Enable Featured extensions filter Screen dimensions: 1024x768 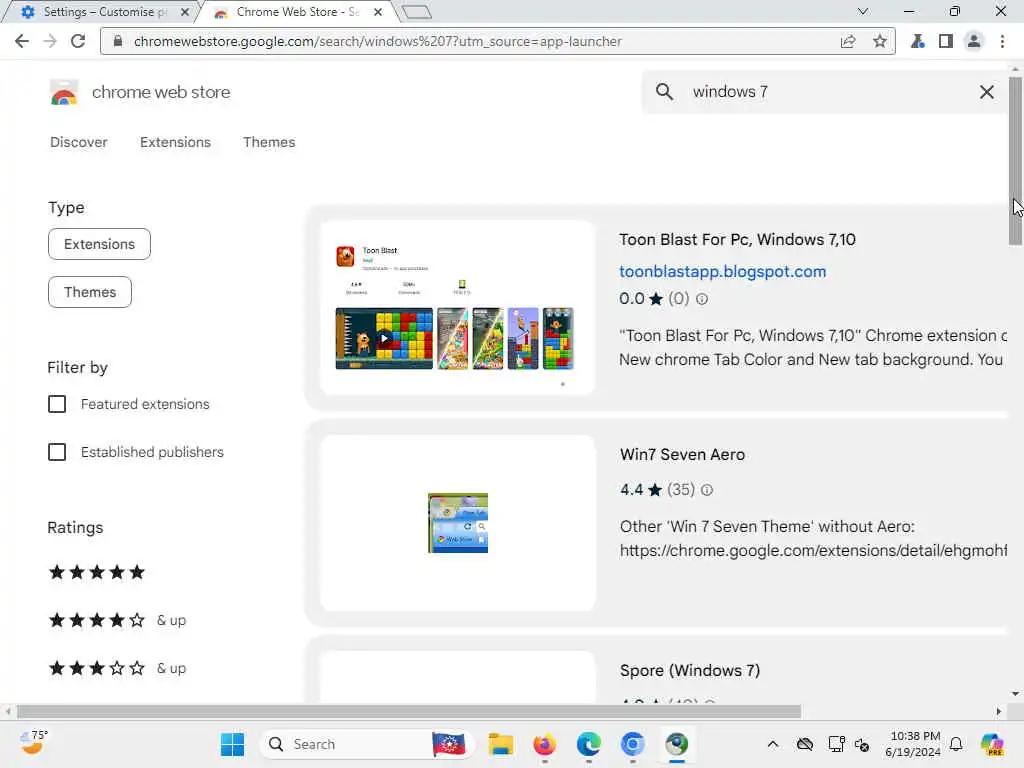point(57,404)
